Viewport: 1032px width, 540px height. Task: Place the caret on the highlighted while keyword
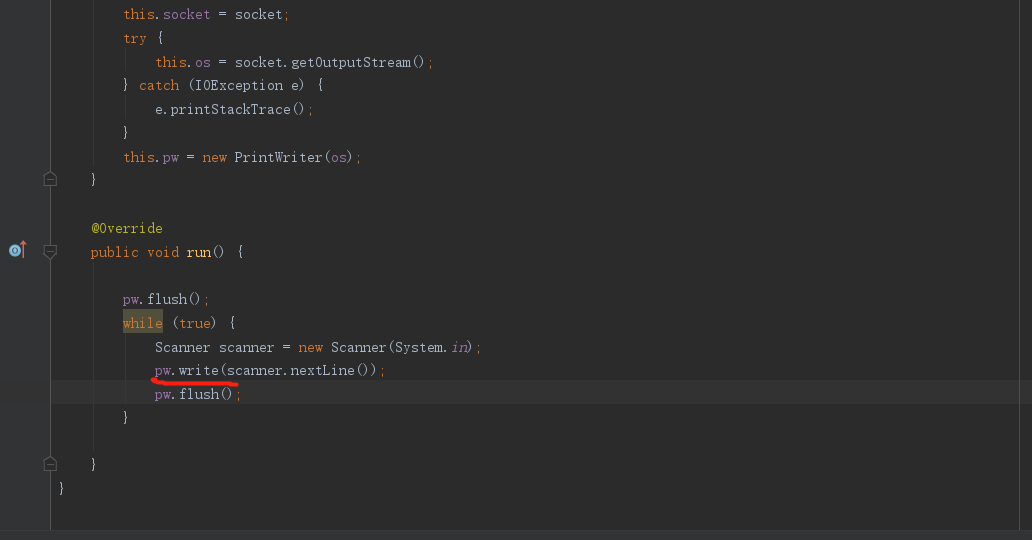(143, 323)
